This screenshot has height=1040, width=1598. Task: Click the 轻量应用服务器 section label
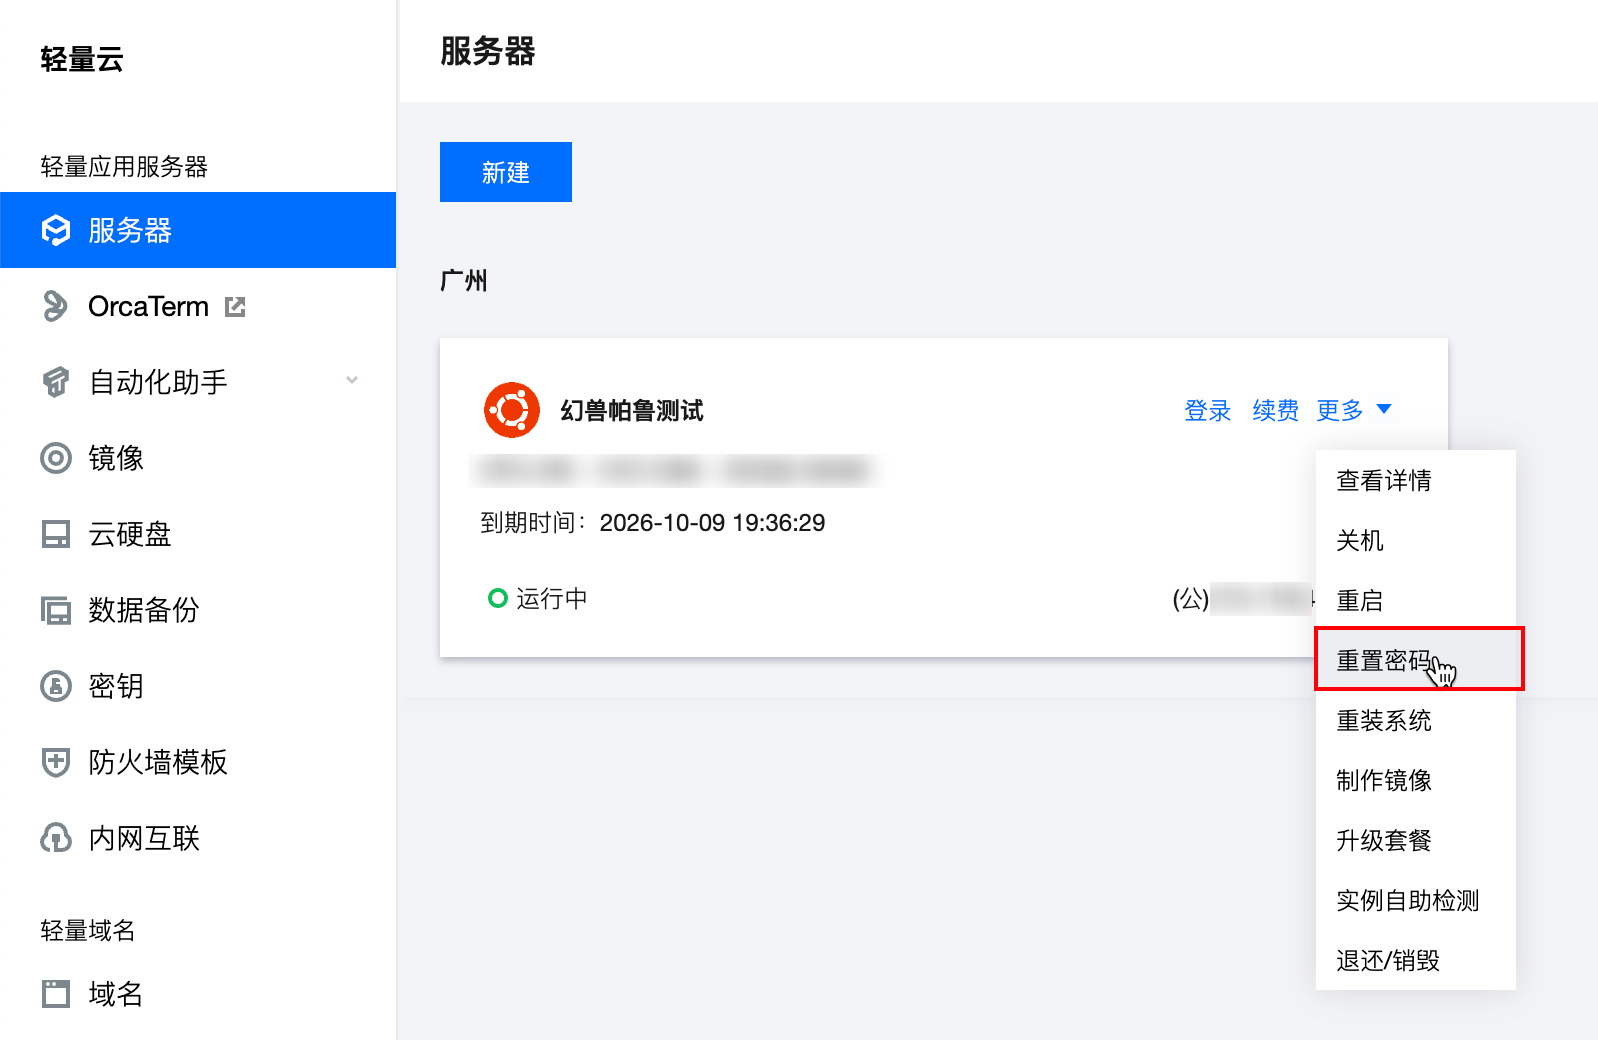[124, 166]
